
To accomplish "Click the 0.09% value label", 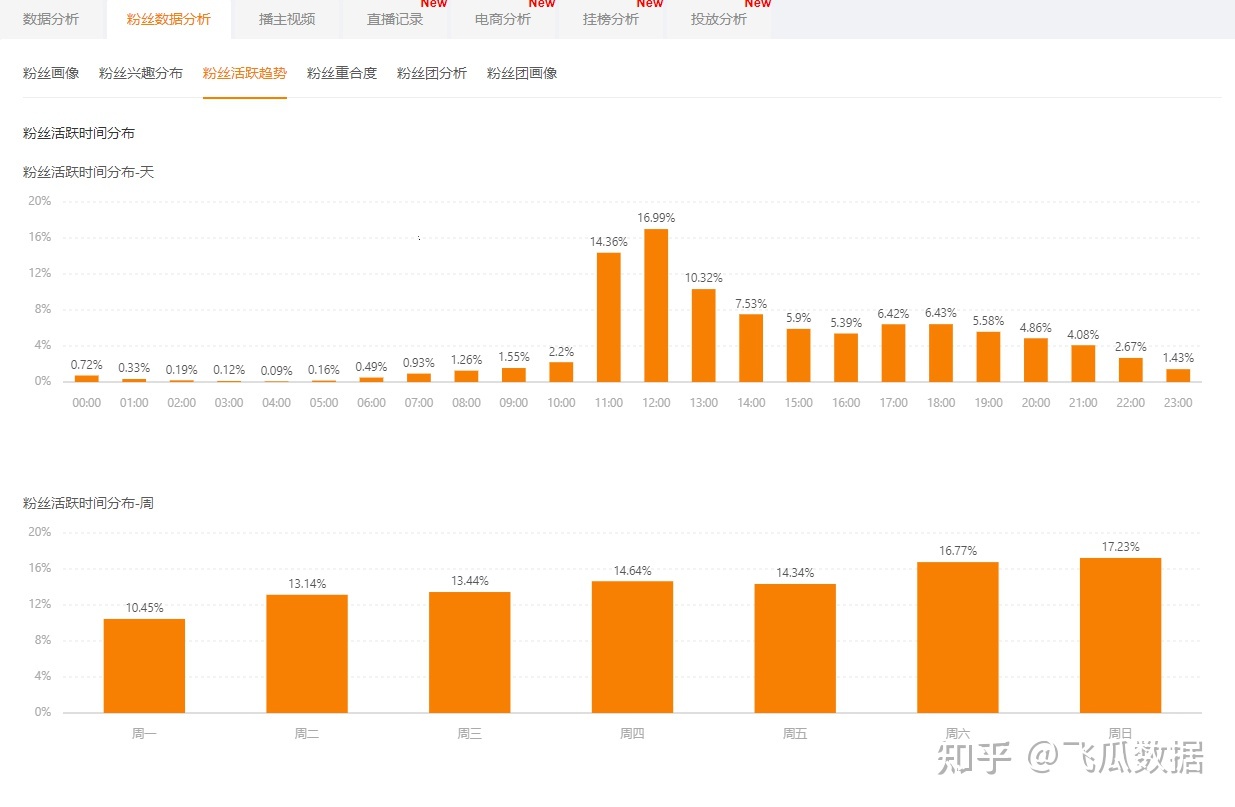I will [x=277, y=371].
